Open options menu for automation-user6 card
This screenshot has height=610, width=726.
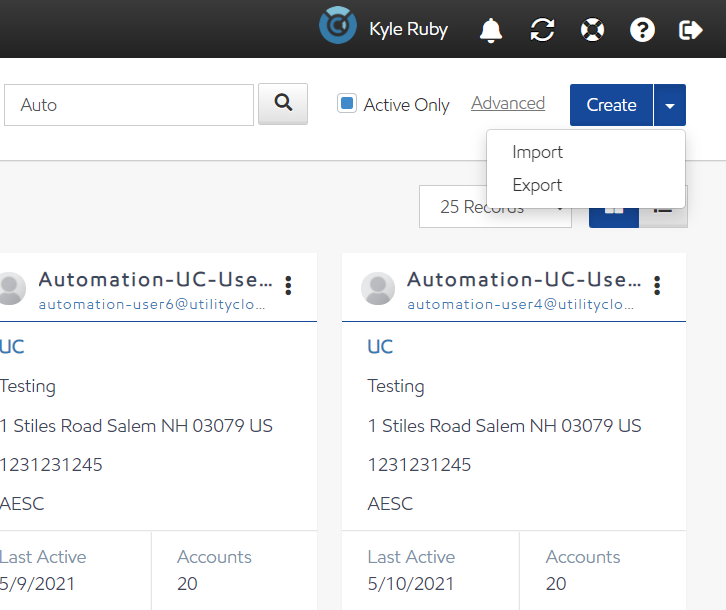point(288,285)
